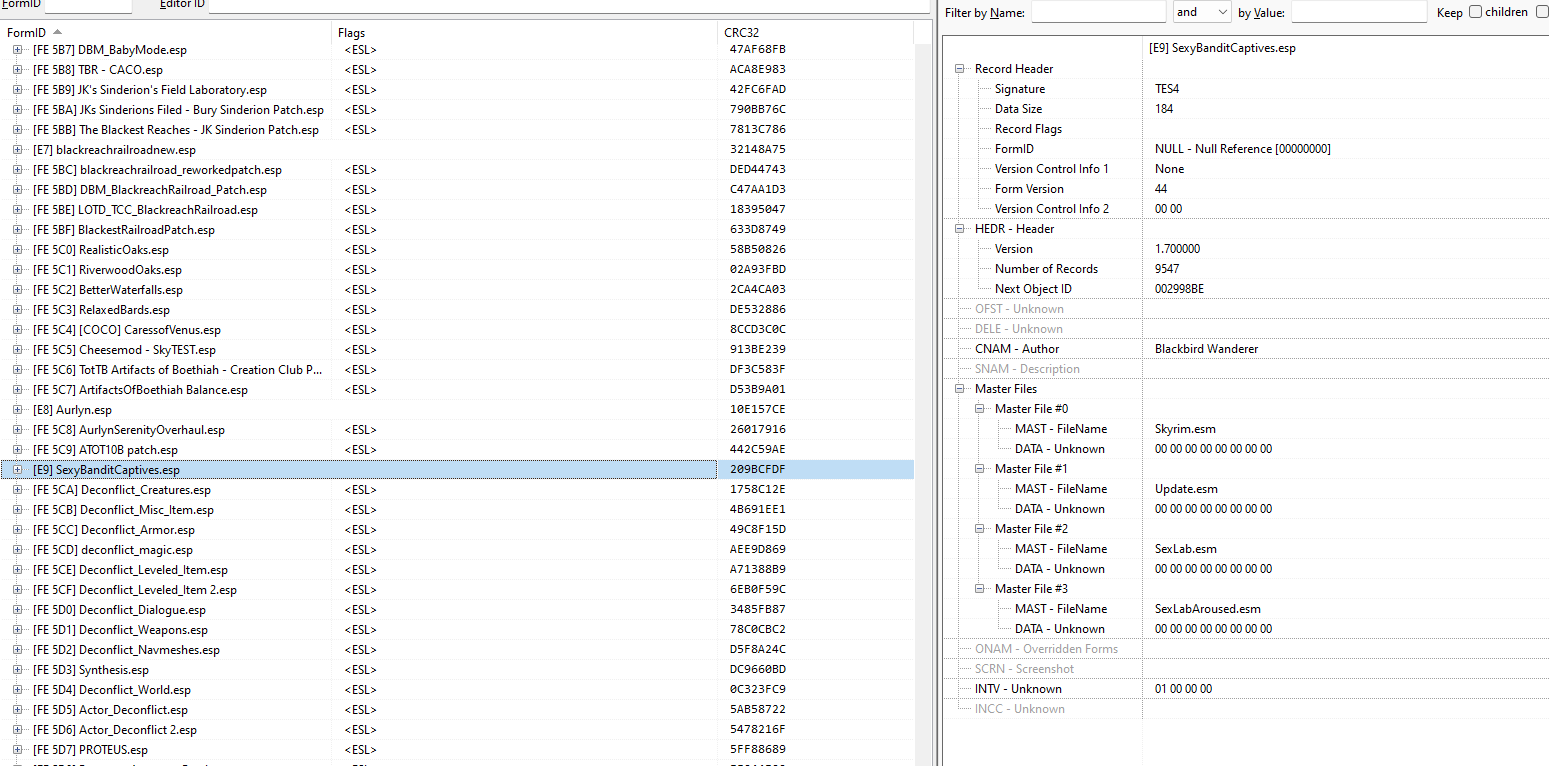1549x766 pixels.
Task: Click Number of Records value 9547
Action: click(1167, 269)
